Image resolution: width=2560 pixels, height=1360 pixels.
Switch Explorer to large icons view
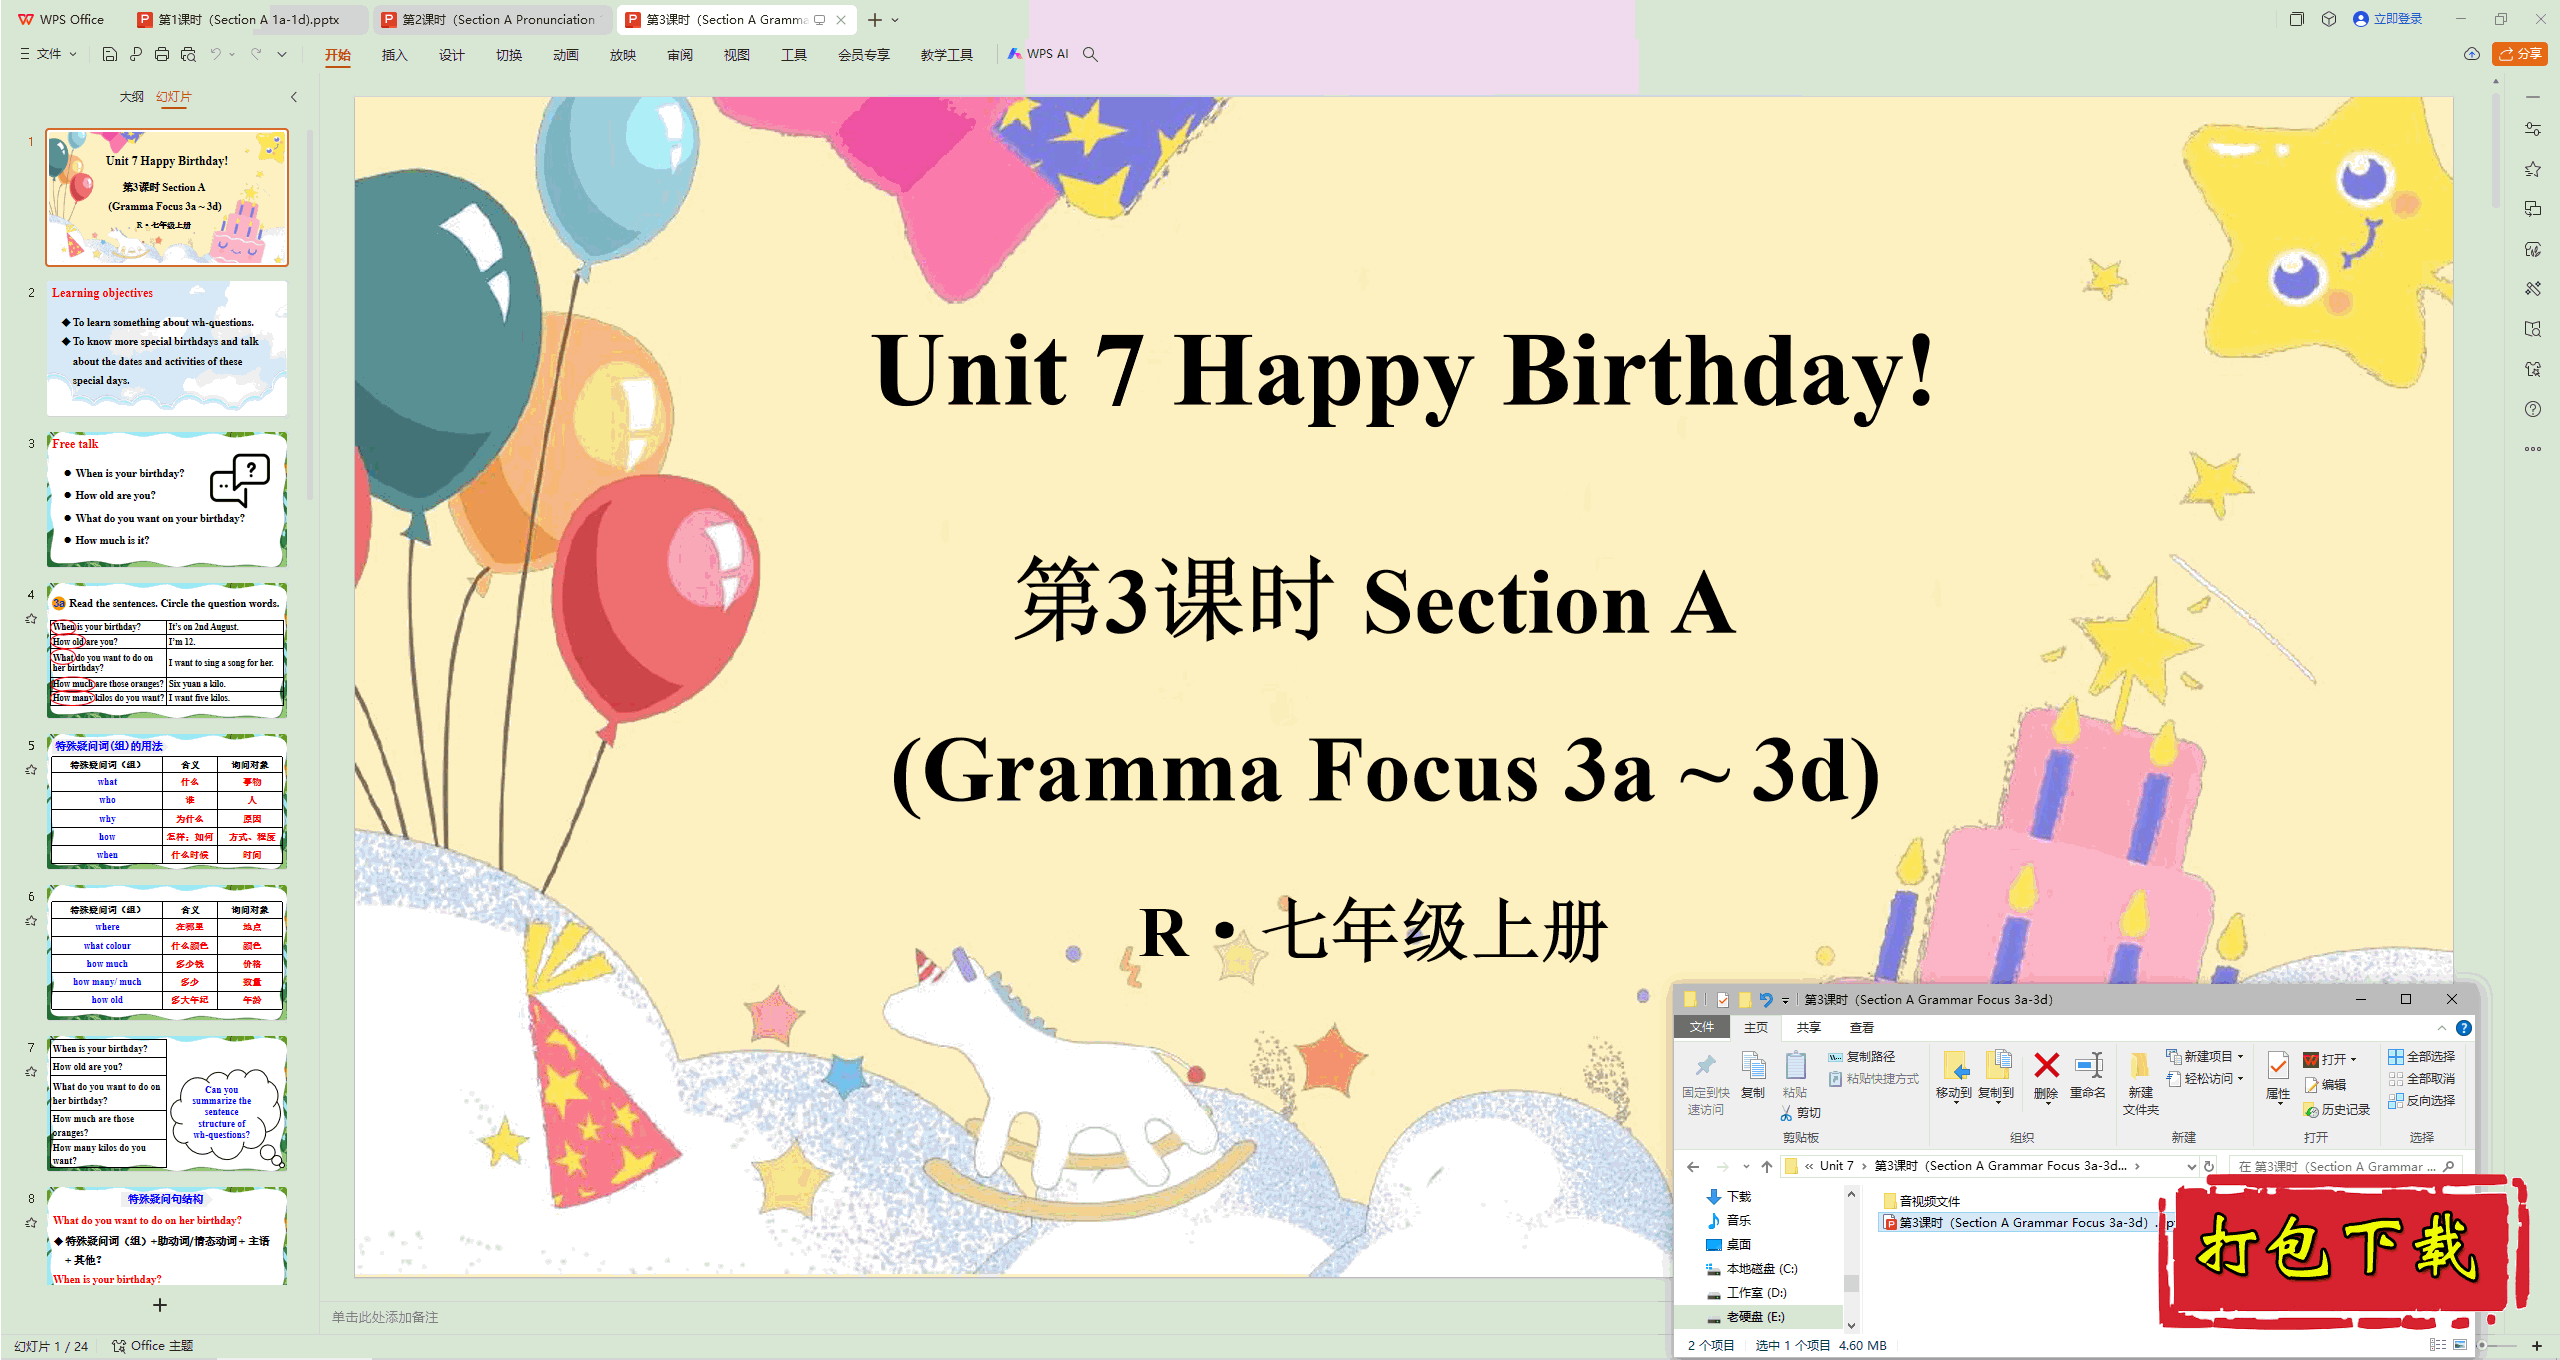coord(2461,1345)
